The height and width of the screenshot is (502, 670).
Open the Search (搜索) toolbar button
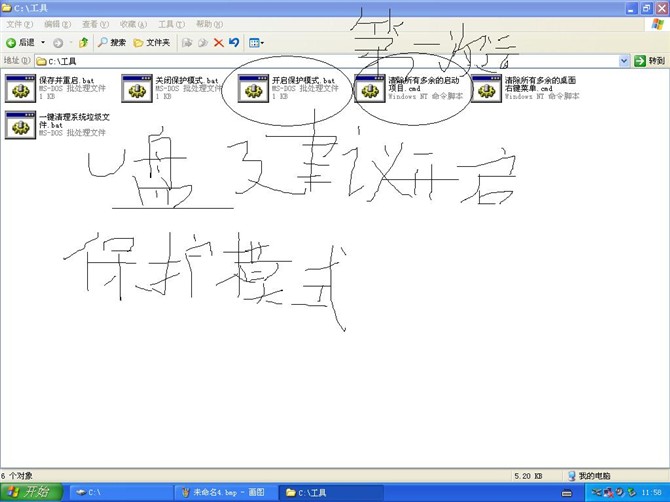[112, 43]
